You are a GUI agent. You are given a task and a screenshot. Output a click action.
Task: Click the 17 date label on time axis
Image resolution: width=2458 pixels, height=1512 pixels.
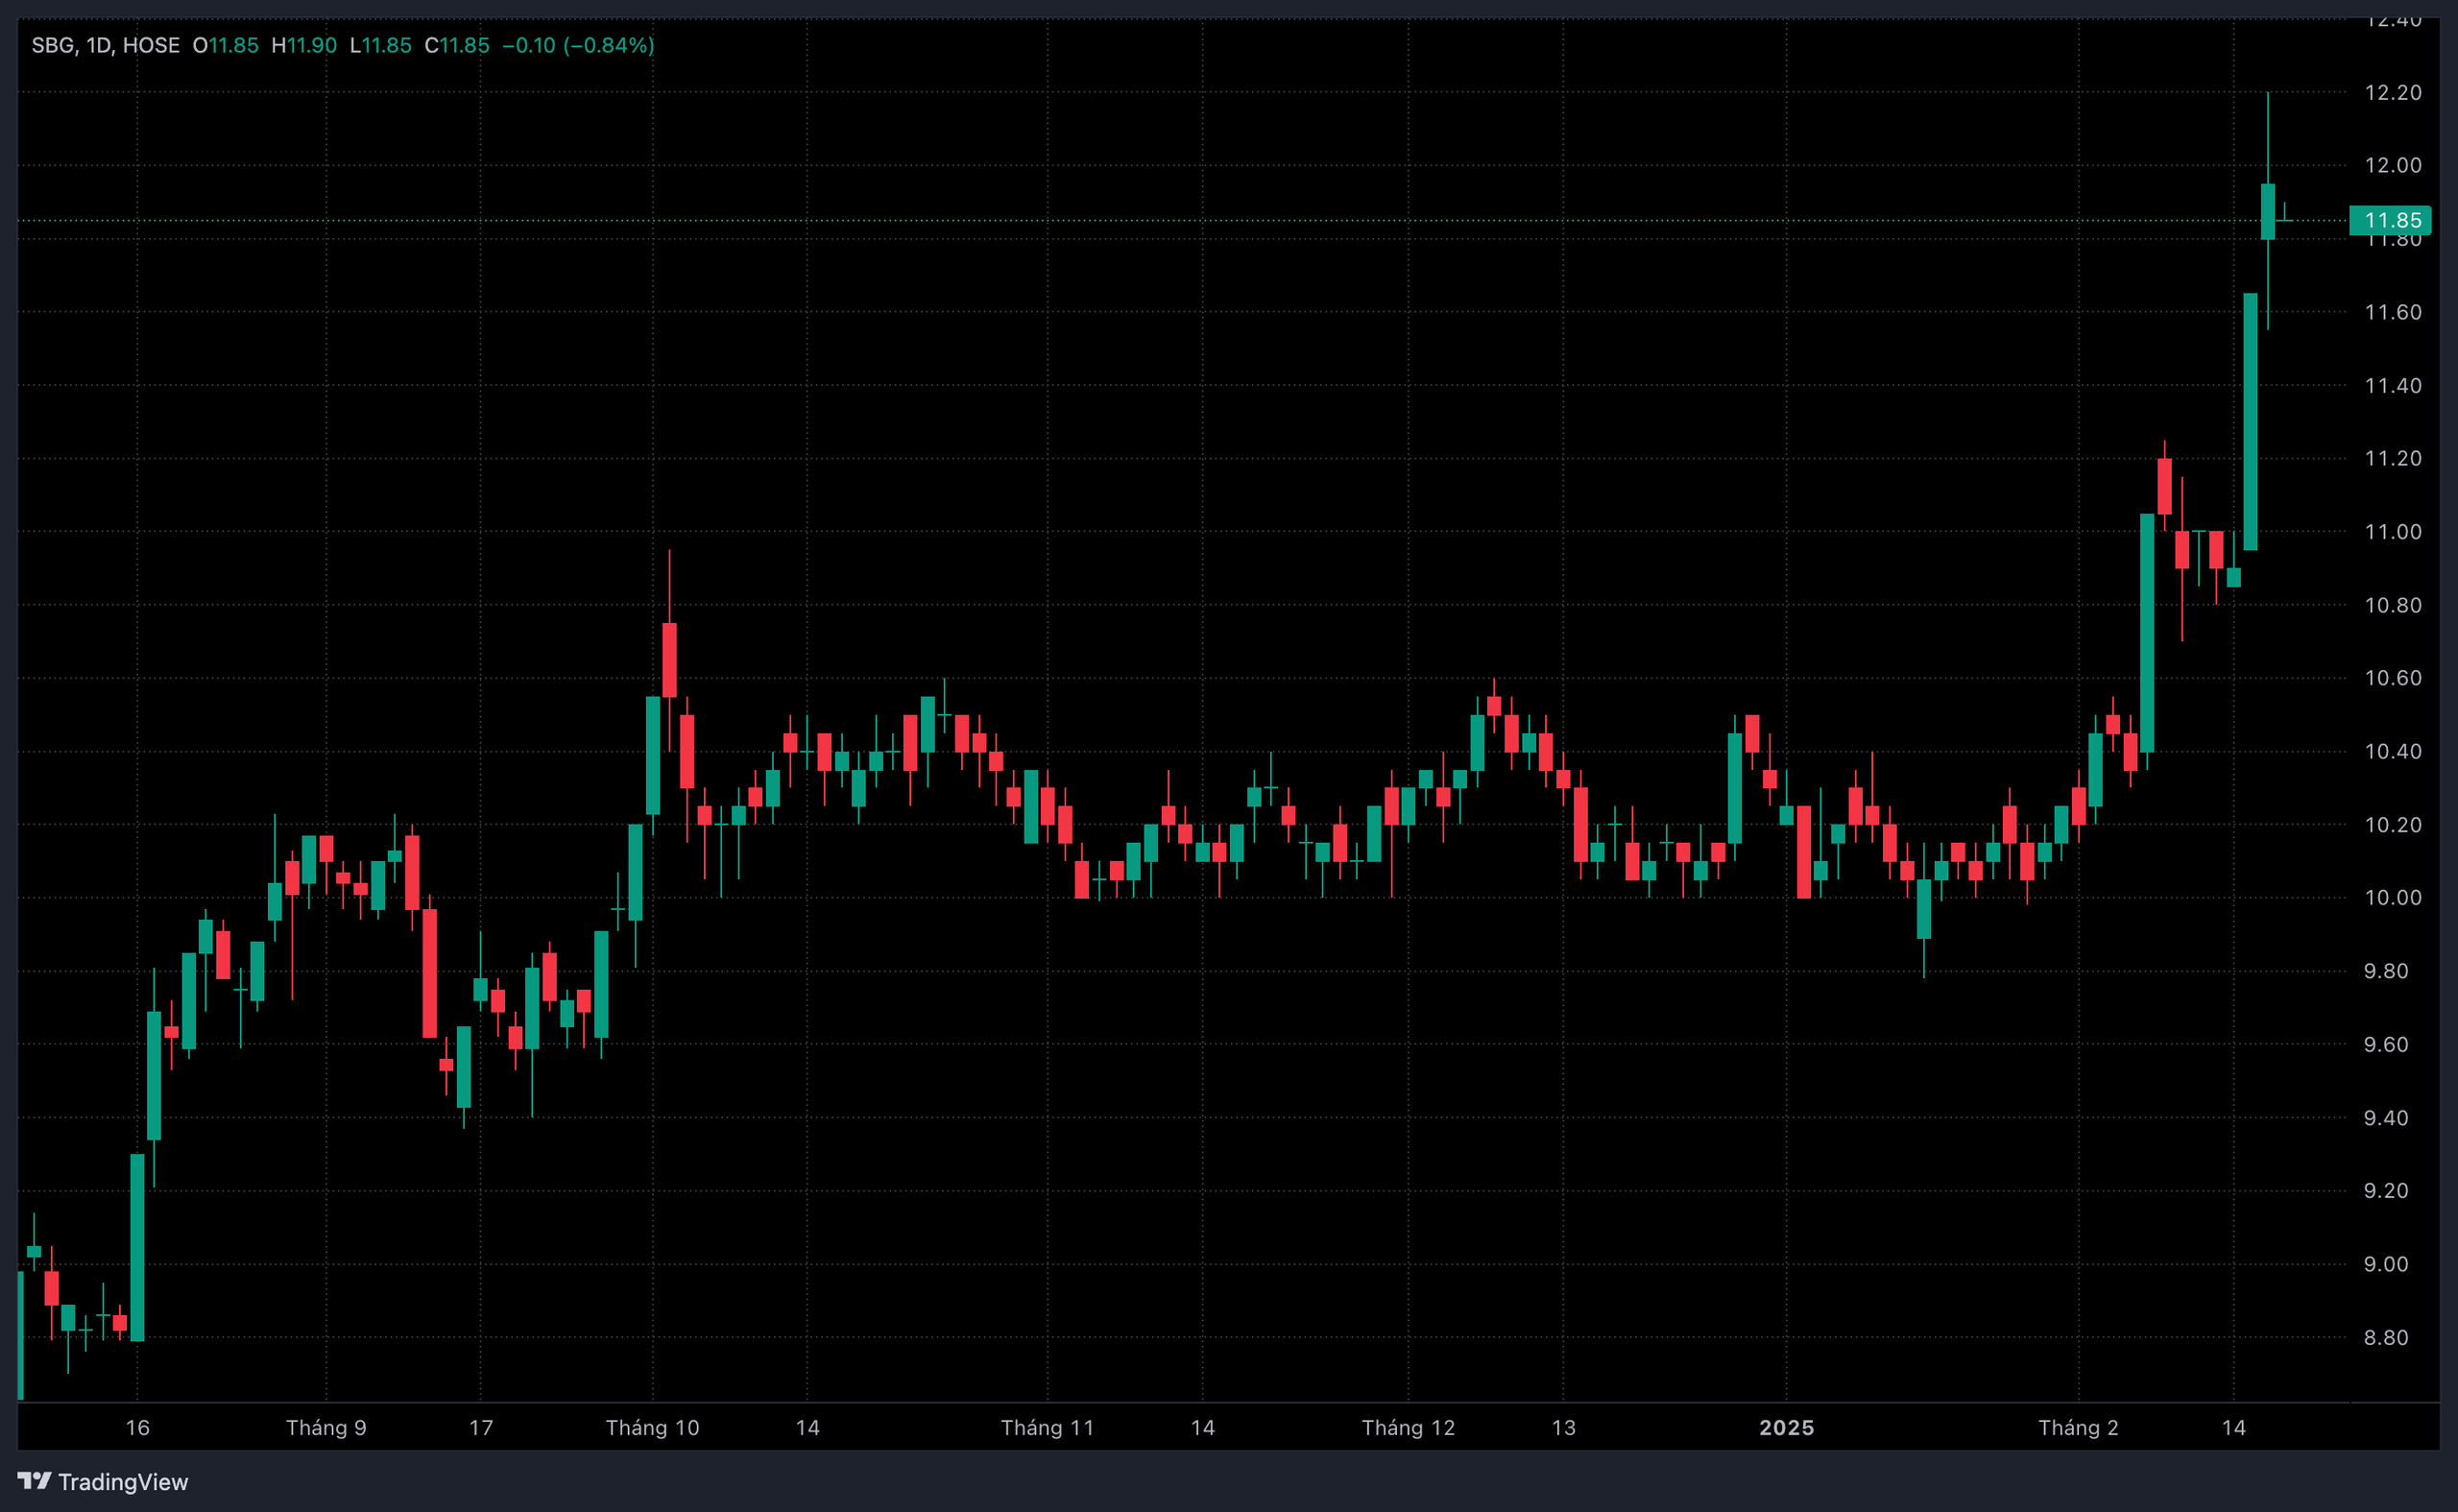[x=481, y=1427]
